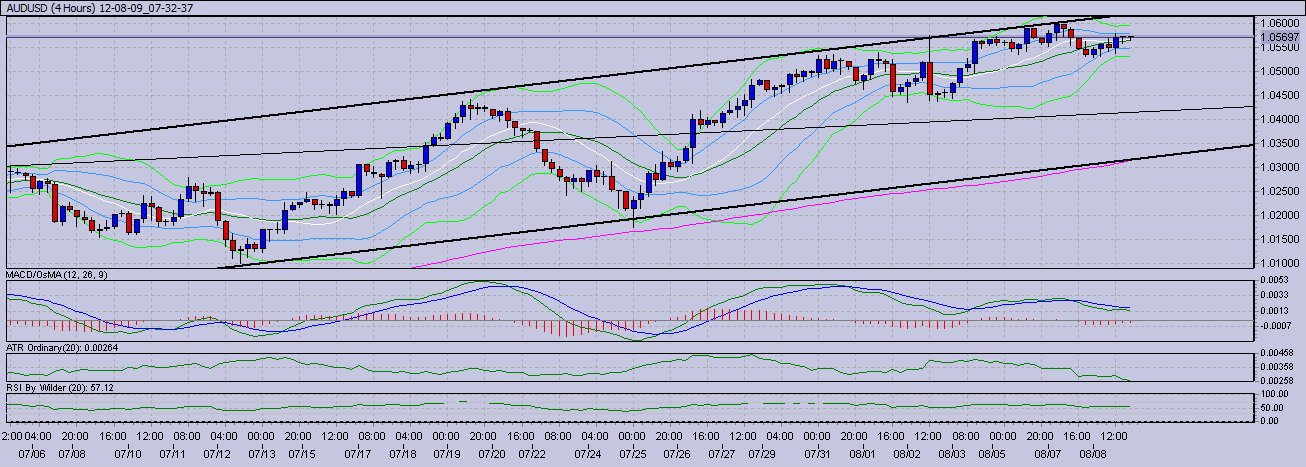Click the 1.0250 price axis label
The width and height of the screenshot is (1306, 467).
click(1278, 191)
